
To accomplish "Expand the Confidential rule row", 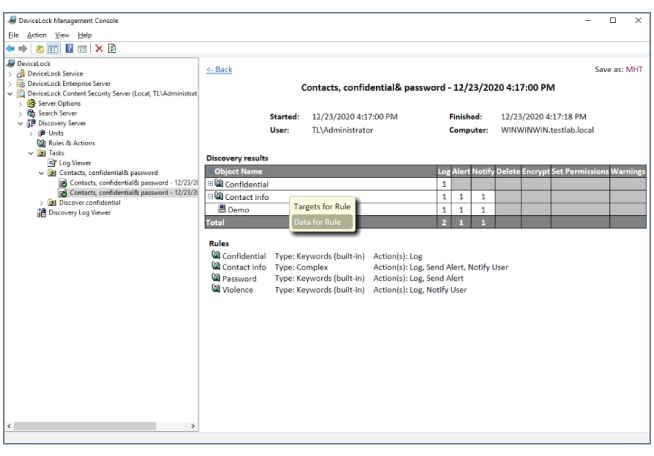I will 210,184.
